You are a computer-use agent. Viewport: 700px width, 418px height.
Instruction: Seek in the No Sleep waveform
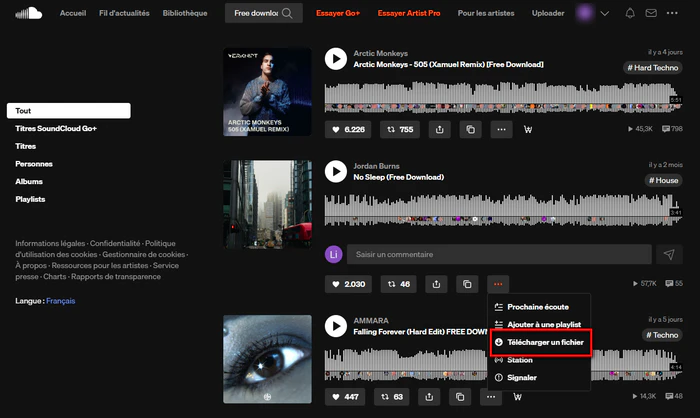(x=503, y=209)
